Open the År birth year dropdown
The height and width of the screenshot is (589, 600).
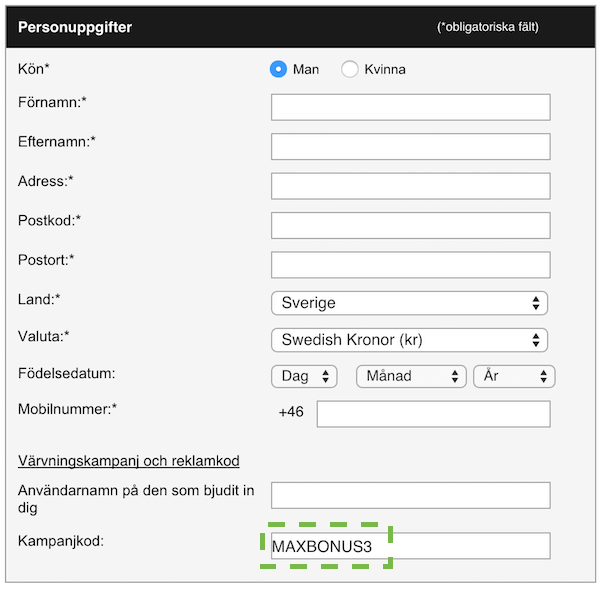coord(514,376)
